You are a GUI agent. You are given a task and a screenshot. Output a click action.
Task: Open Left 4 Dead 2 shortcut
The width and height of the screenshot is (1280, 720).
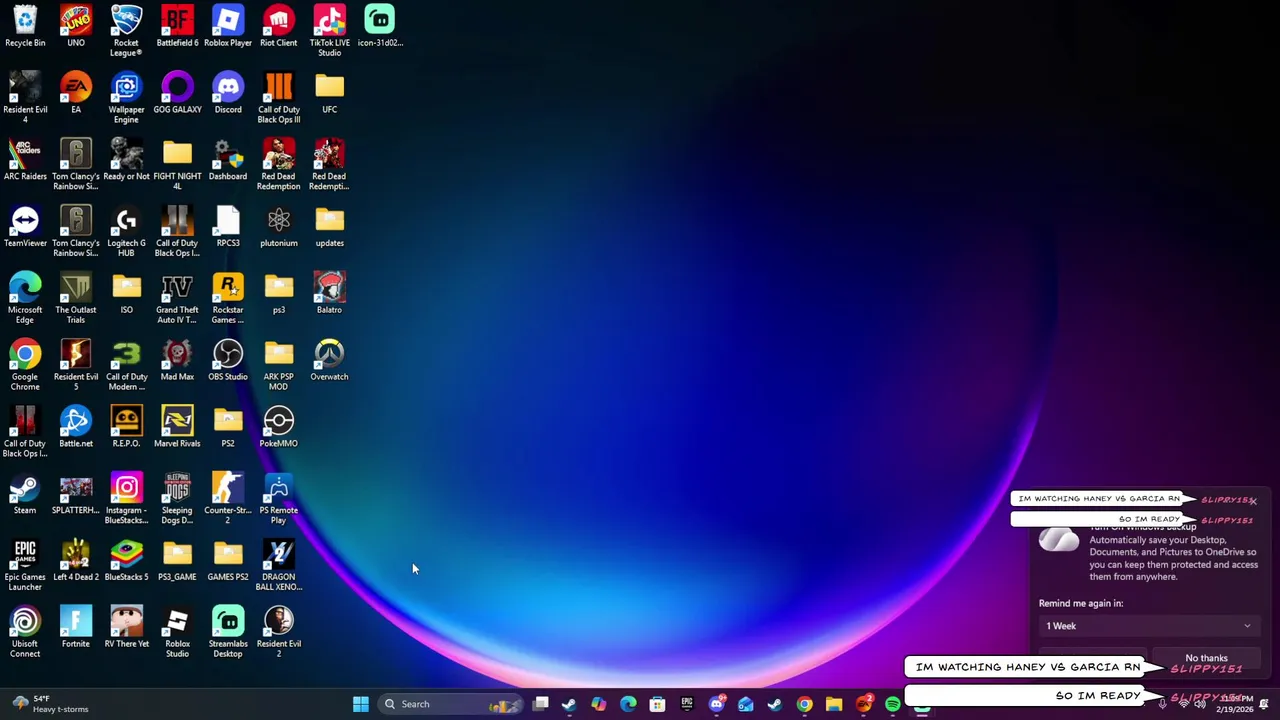[76, 562]
